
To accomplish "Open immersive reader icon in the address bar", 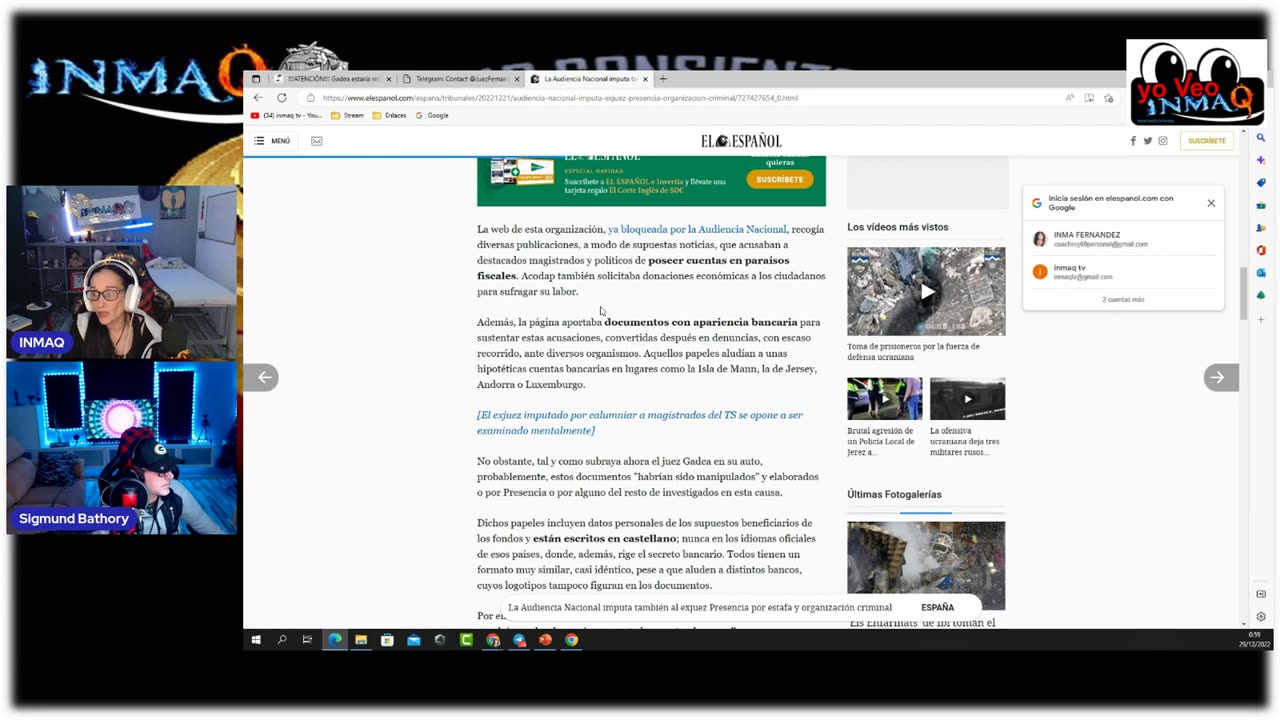I will click(1089, 98).
